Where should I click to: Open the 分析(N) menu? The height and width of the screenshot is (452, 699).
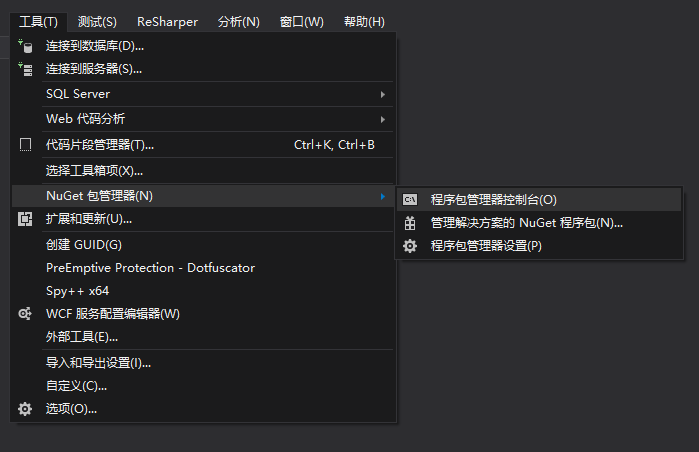238,22
